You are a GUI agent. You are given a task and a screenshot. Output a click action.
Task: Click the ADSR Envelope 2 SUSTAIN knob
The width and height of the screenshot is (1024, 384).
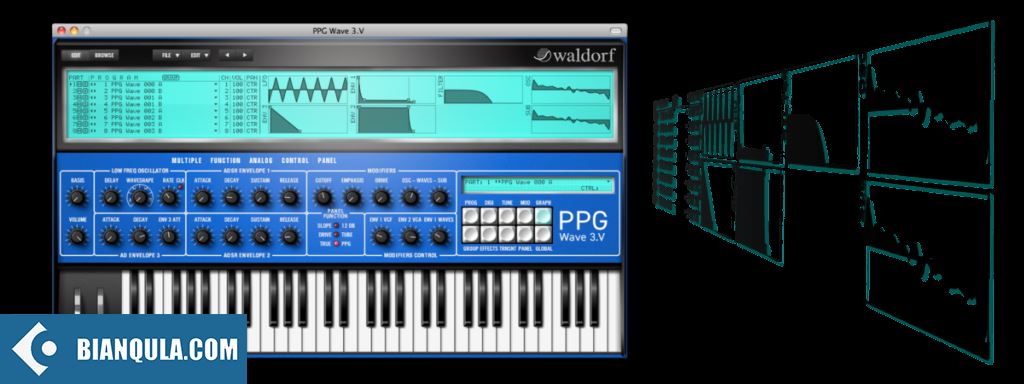[261, 236]
